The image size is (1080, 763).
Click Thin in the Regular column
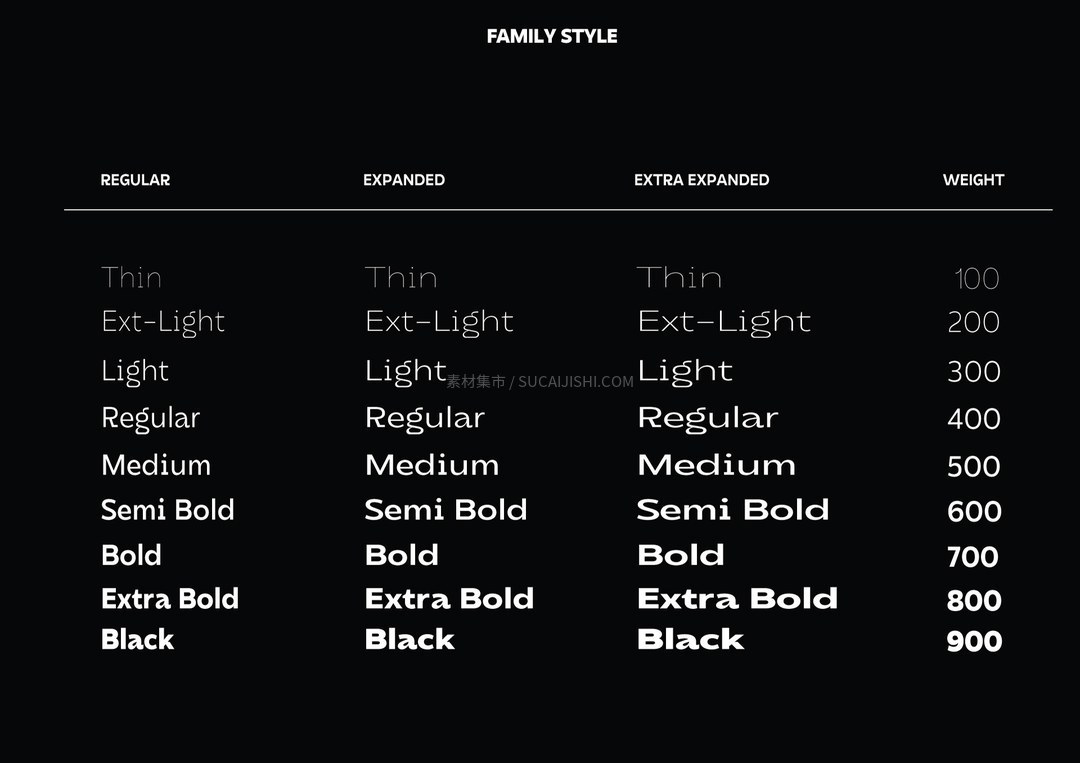132,278
